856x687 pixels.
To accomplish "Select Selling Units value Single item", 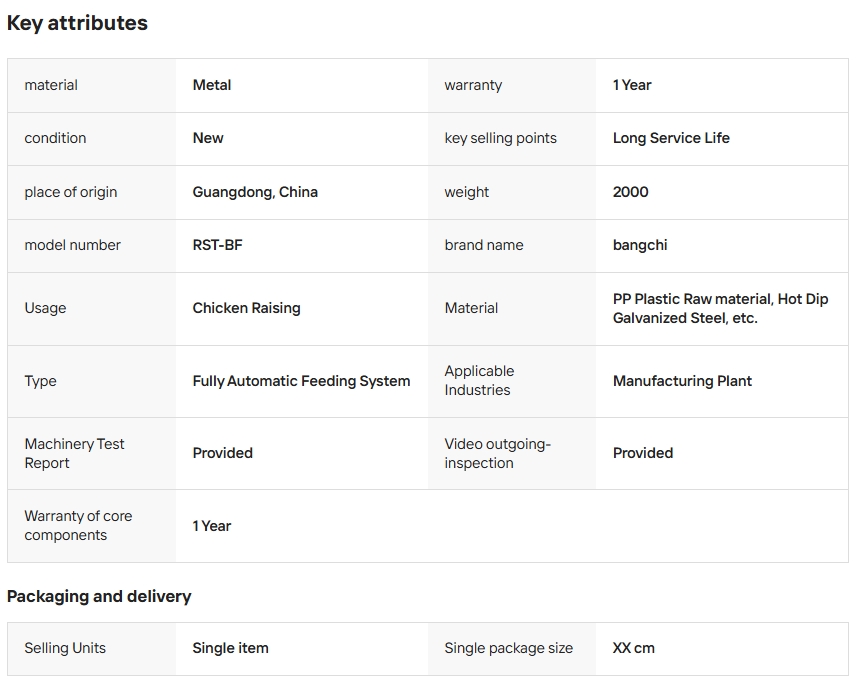I will click(230, 648).
